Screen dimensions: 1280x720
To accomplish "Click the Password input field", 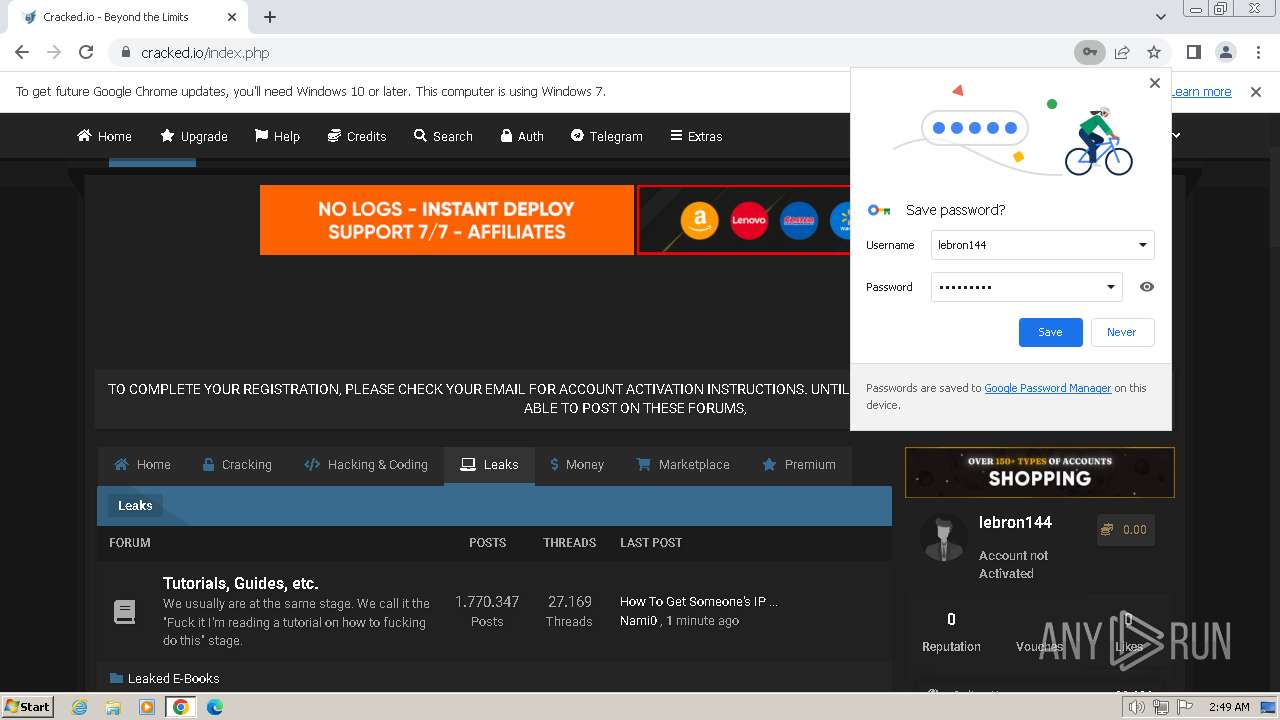I will [x=1026, y=287].
